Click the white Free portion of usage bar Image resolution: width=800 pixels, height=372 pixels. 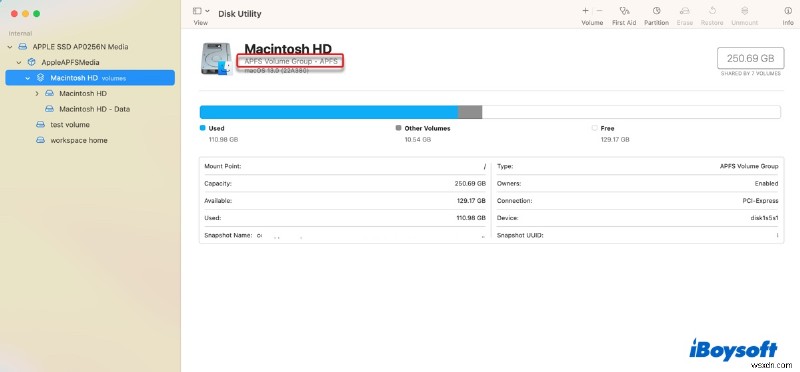click(631, 112)
